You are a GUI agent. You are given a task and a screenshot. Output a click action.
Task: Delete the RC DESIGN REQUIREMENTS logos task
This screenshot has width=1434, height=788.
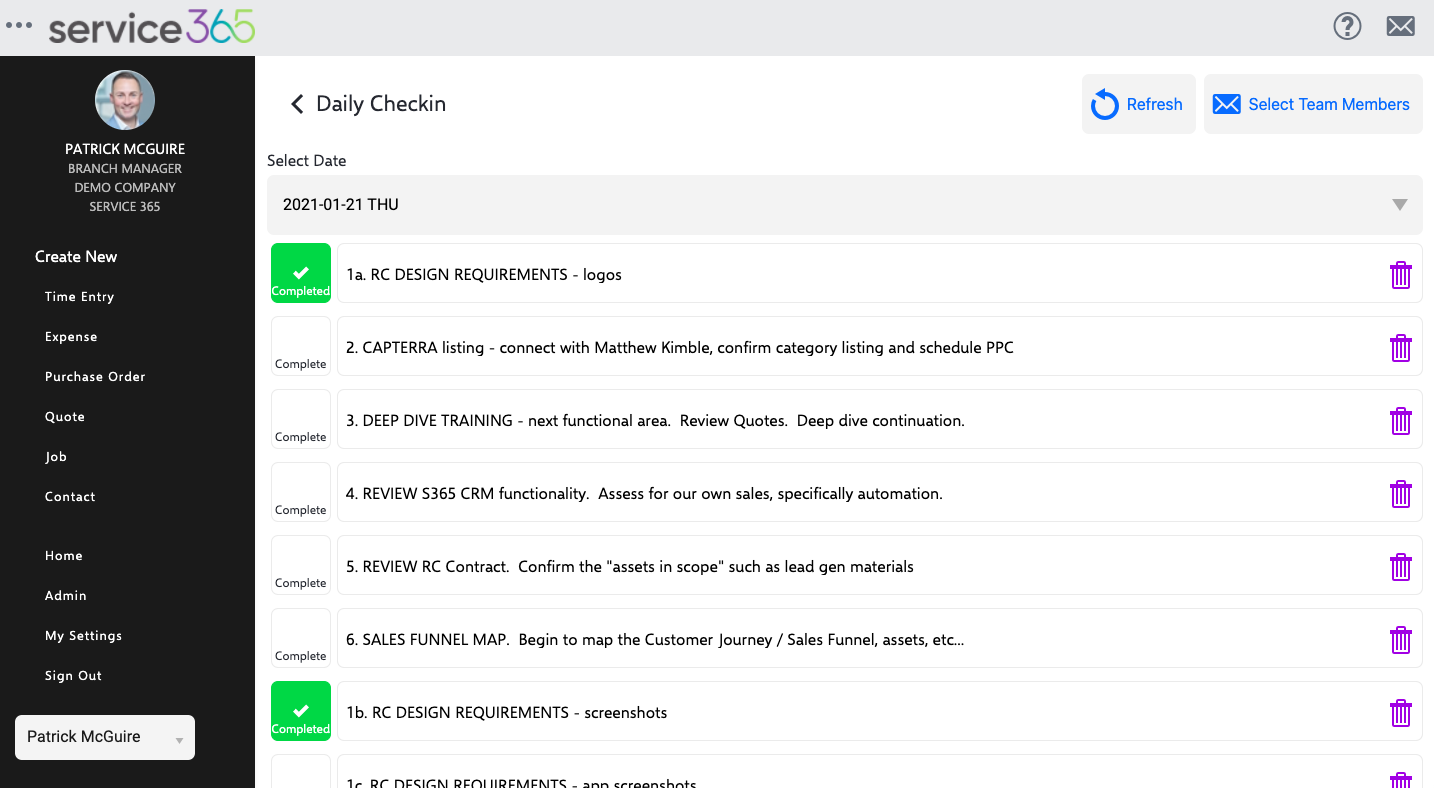[x=1400, y=274]
